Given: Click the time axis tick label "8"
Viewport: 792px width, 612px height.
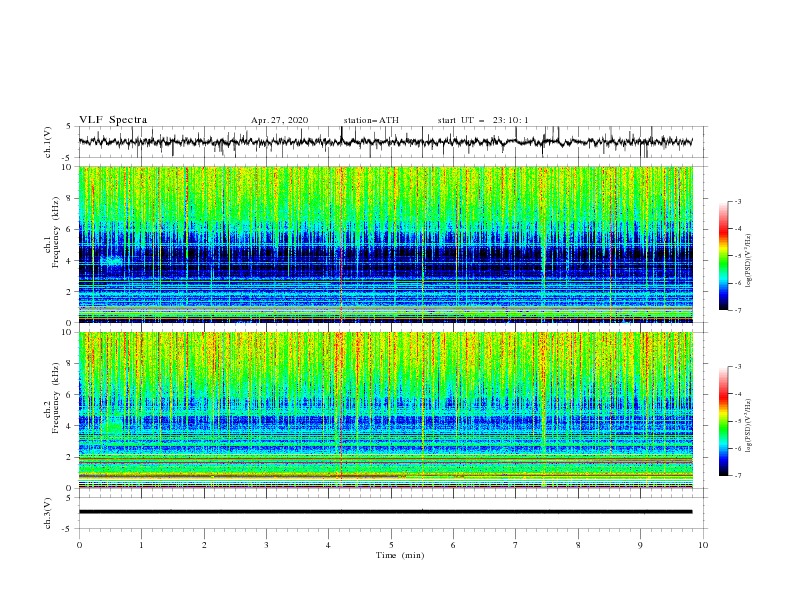Looking at the screenshot, I should click(578, 545).
